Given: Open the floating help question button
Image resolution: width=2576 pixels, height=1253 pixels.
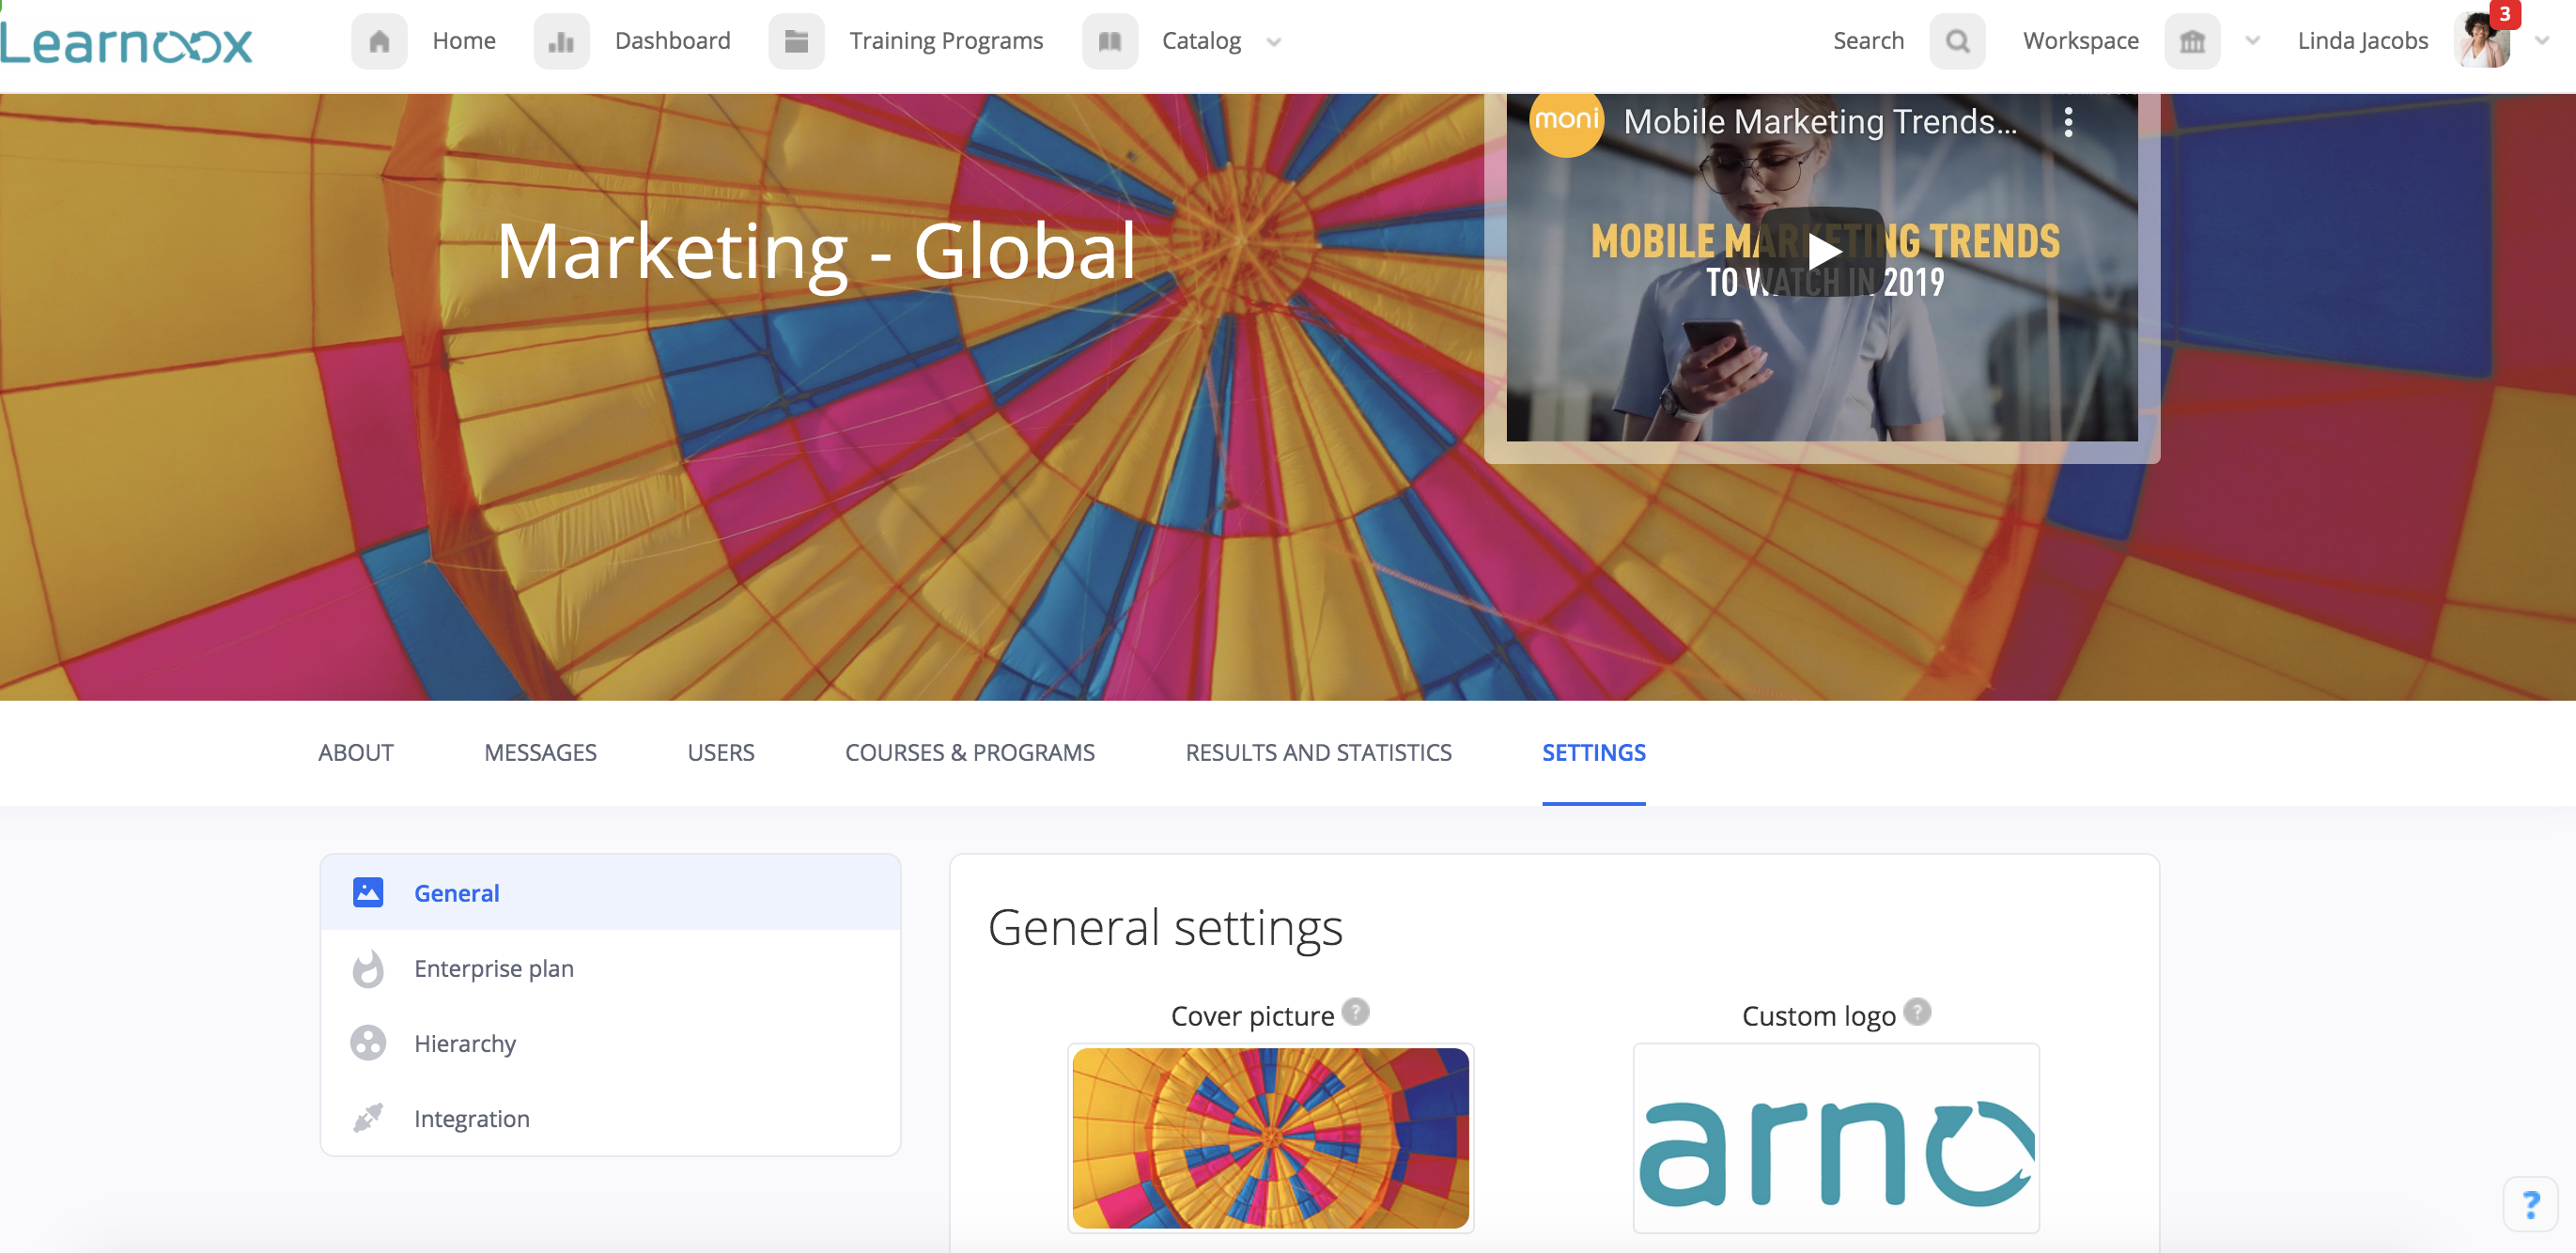Looking at the screenshot, I should pos(2530,1204).
